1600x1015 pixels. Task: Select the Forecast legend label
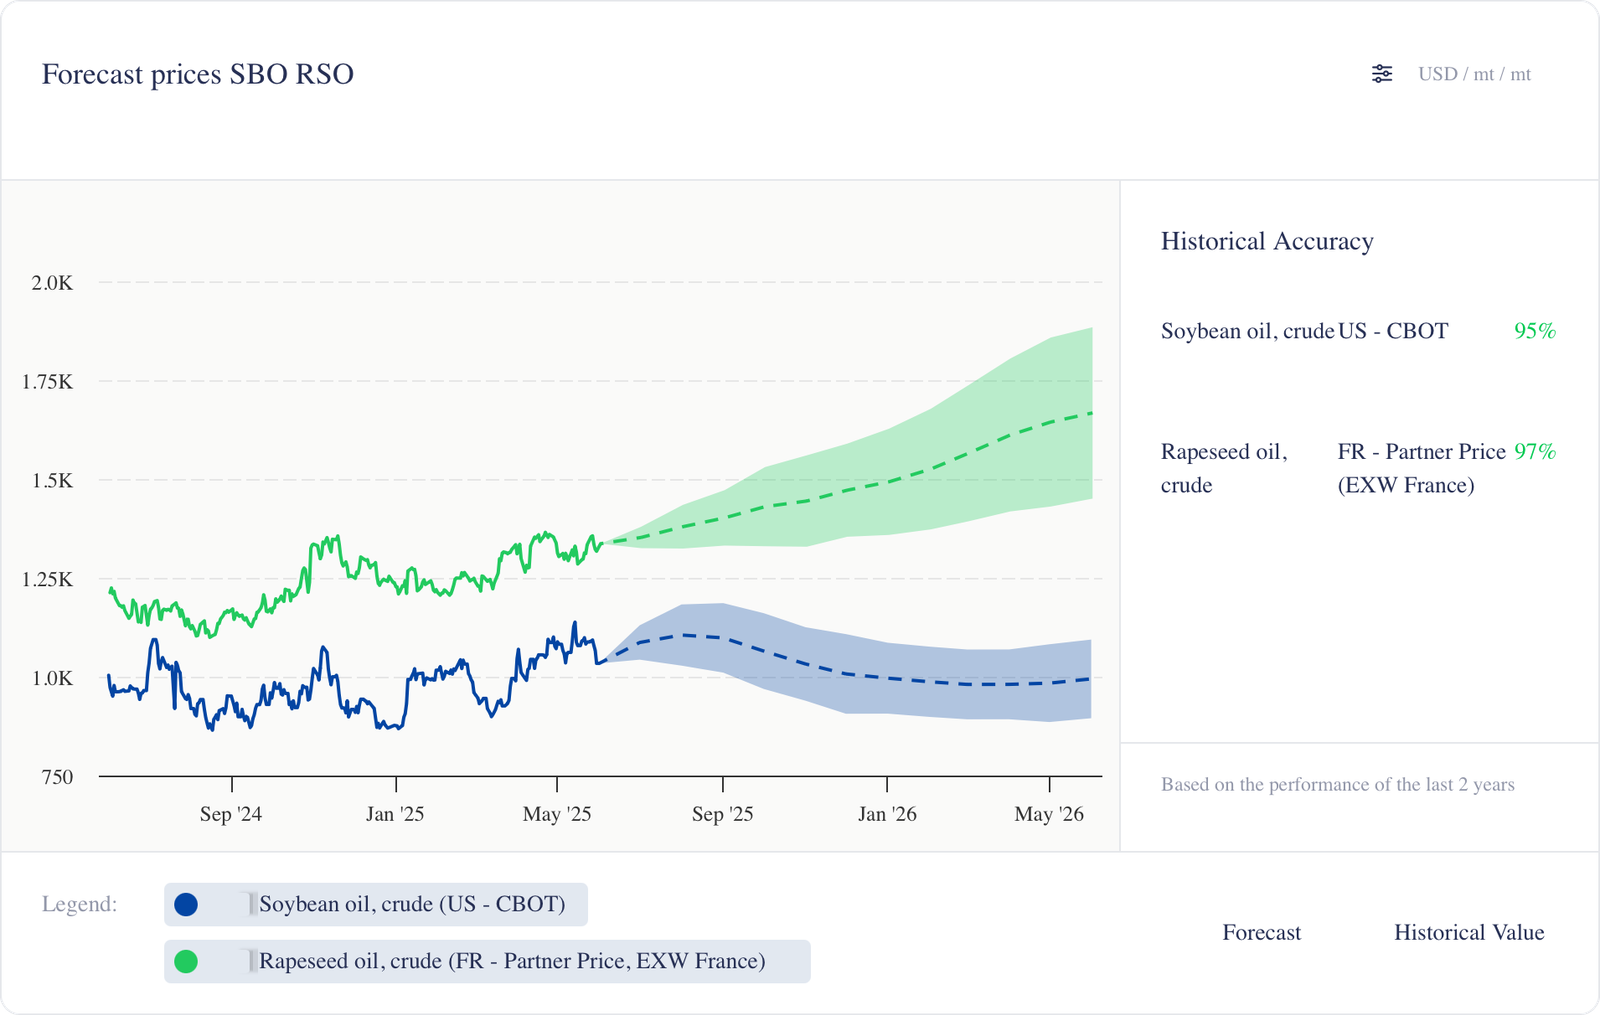1261,932
